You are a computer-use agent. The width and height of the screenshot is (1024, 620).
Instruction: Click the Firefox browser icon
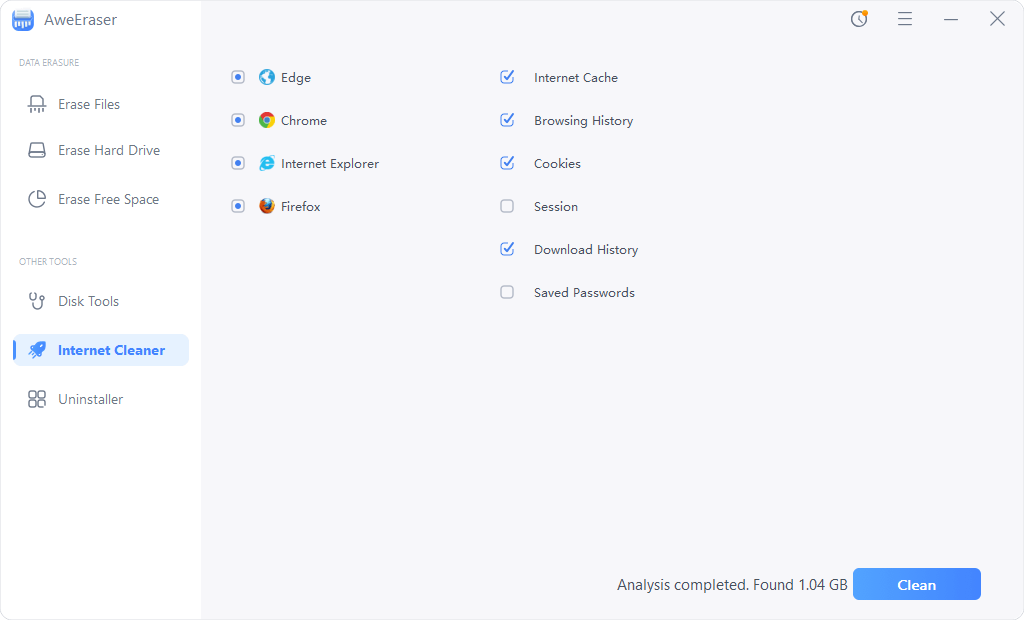(267, 206)
